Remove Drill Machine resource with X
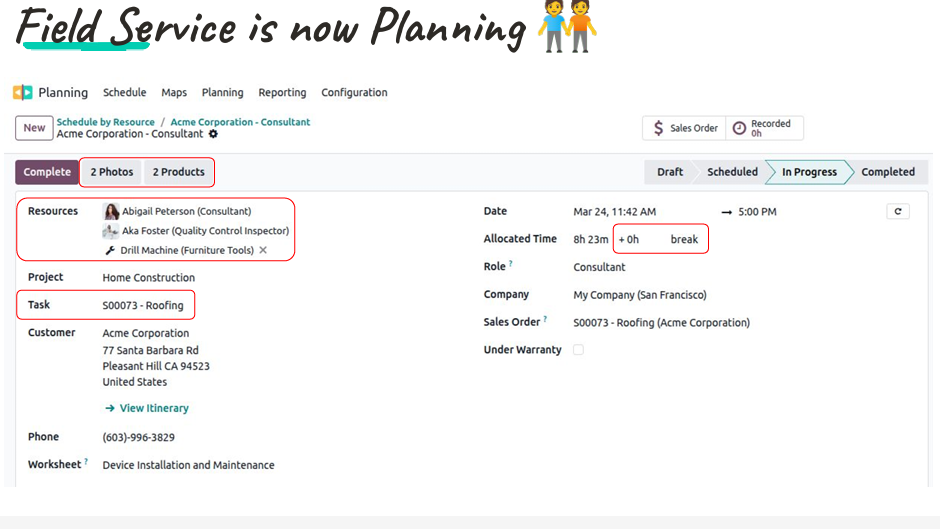Image resolution: width=940 pixels, height=529 pixels. pos(263,250)
